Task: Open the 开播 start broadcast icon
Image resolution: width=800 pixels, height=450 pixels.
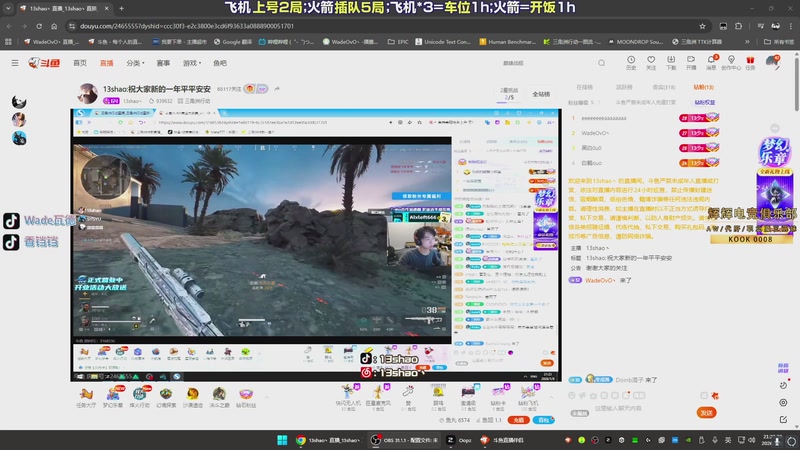Action: [691, 63]
